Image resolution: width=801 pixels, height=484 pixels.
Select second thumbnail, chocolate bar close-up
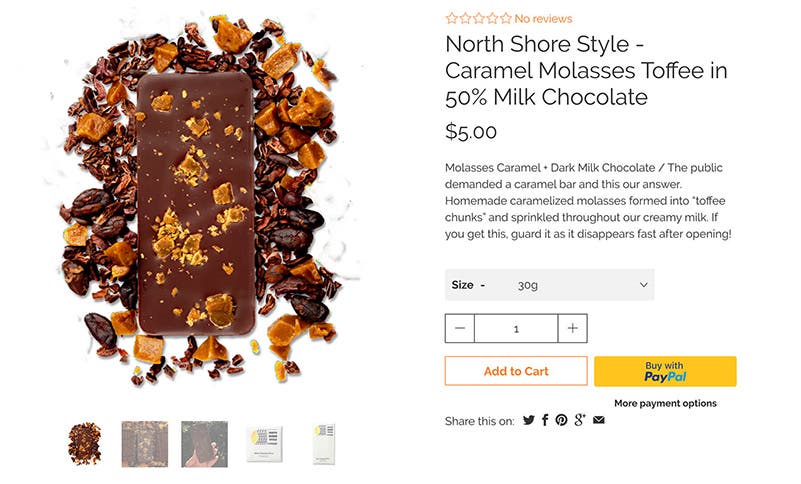point(144,443)
